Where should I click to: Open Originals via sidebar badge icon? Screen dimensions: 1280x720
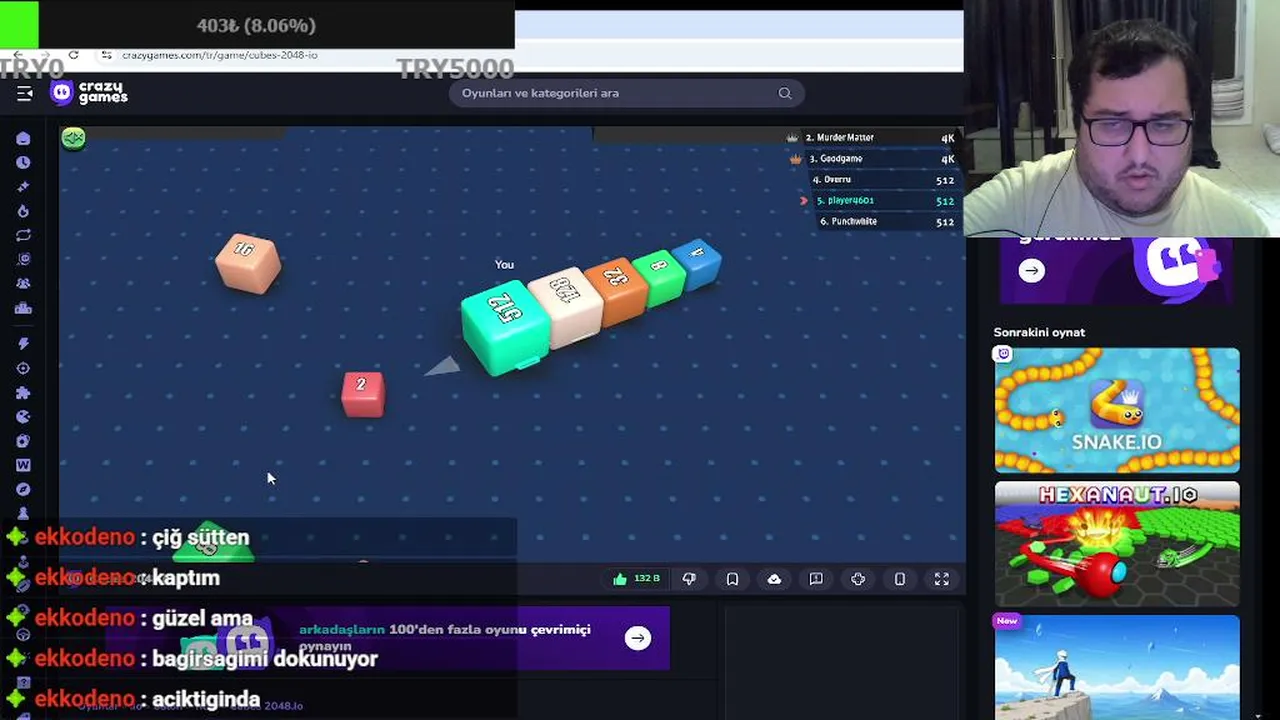point(23,259)
